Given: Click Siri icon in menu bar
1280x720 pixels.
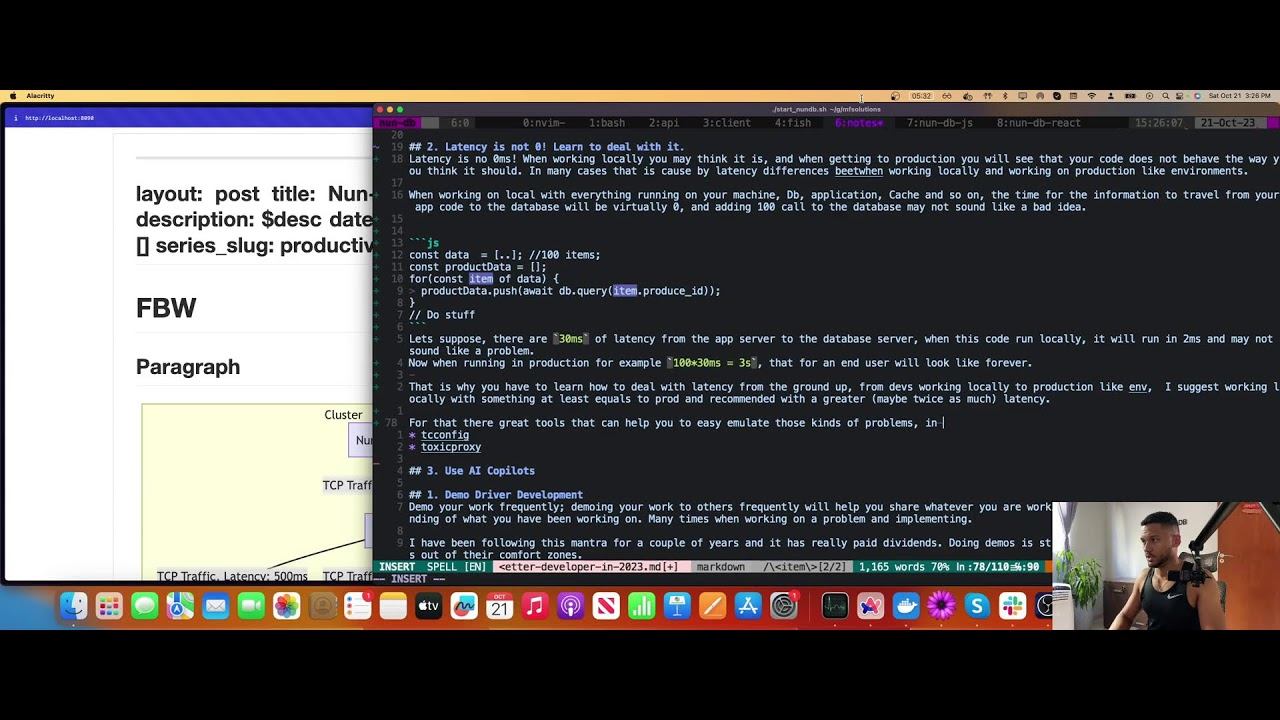Looking at the screenshot, I should tap(1197, 96).
